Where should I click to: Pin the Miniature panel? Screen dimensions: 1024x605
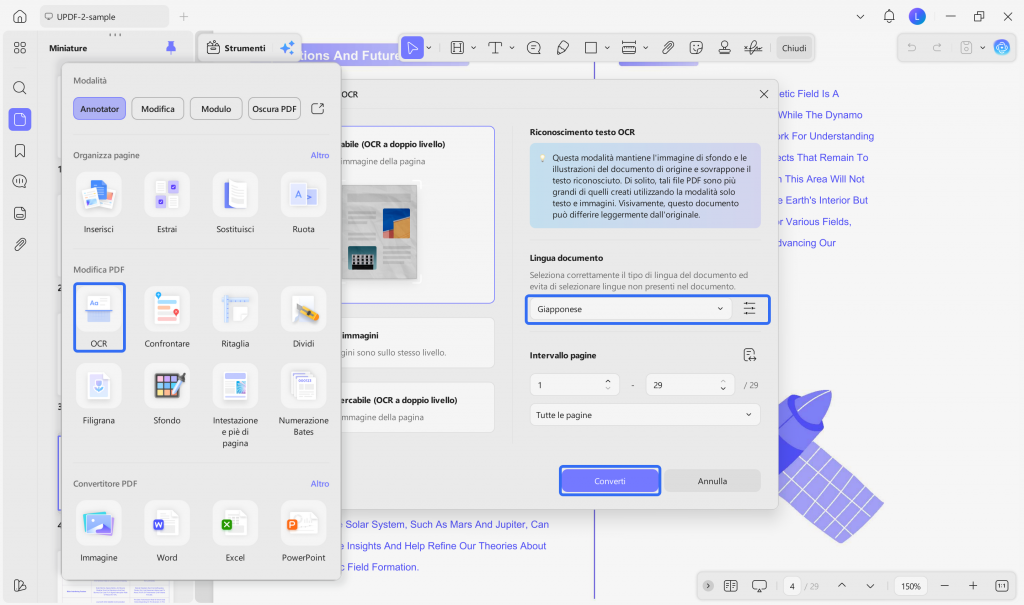click(x=170, y=48)
